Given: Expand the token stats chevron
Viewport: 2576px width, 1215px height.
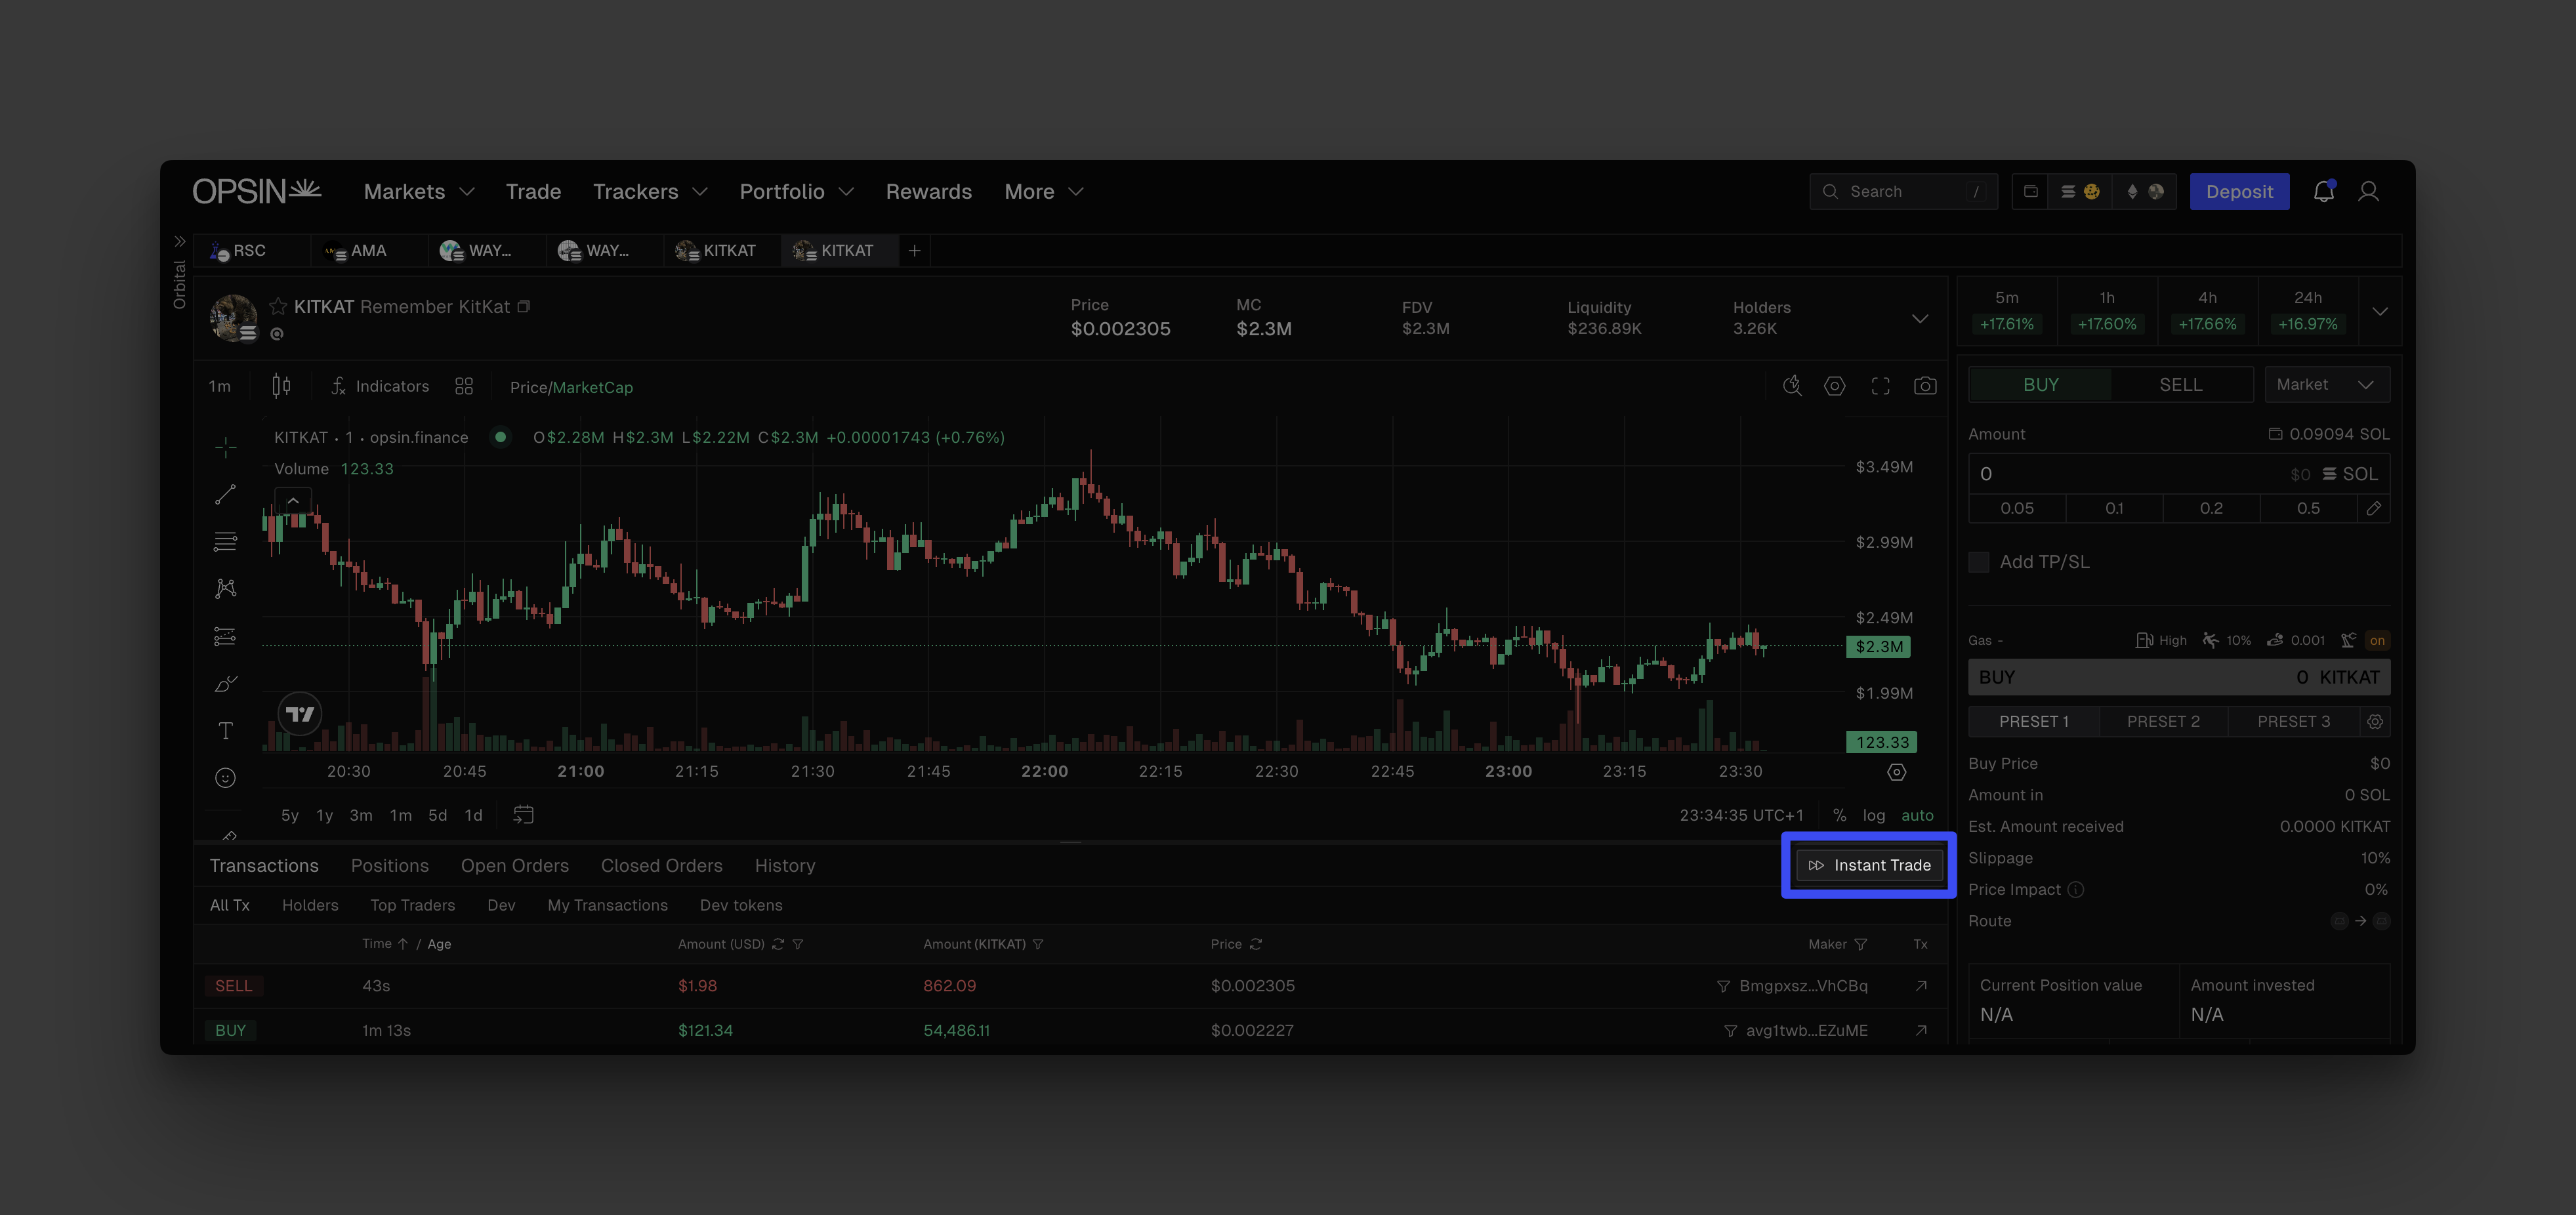Looking at the screenshot, I should [1919, 318].
